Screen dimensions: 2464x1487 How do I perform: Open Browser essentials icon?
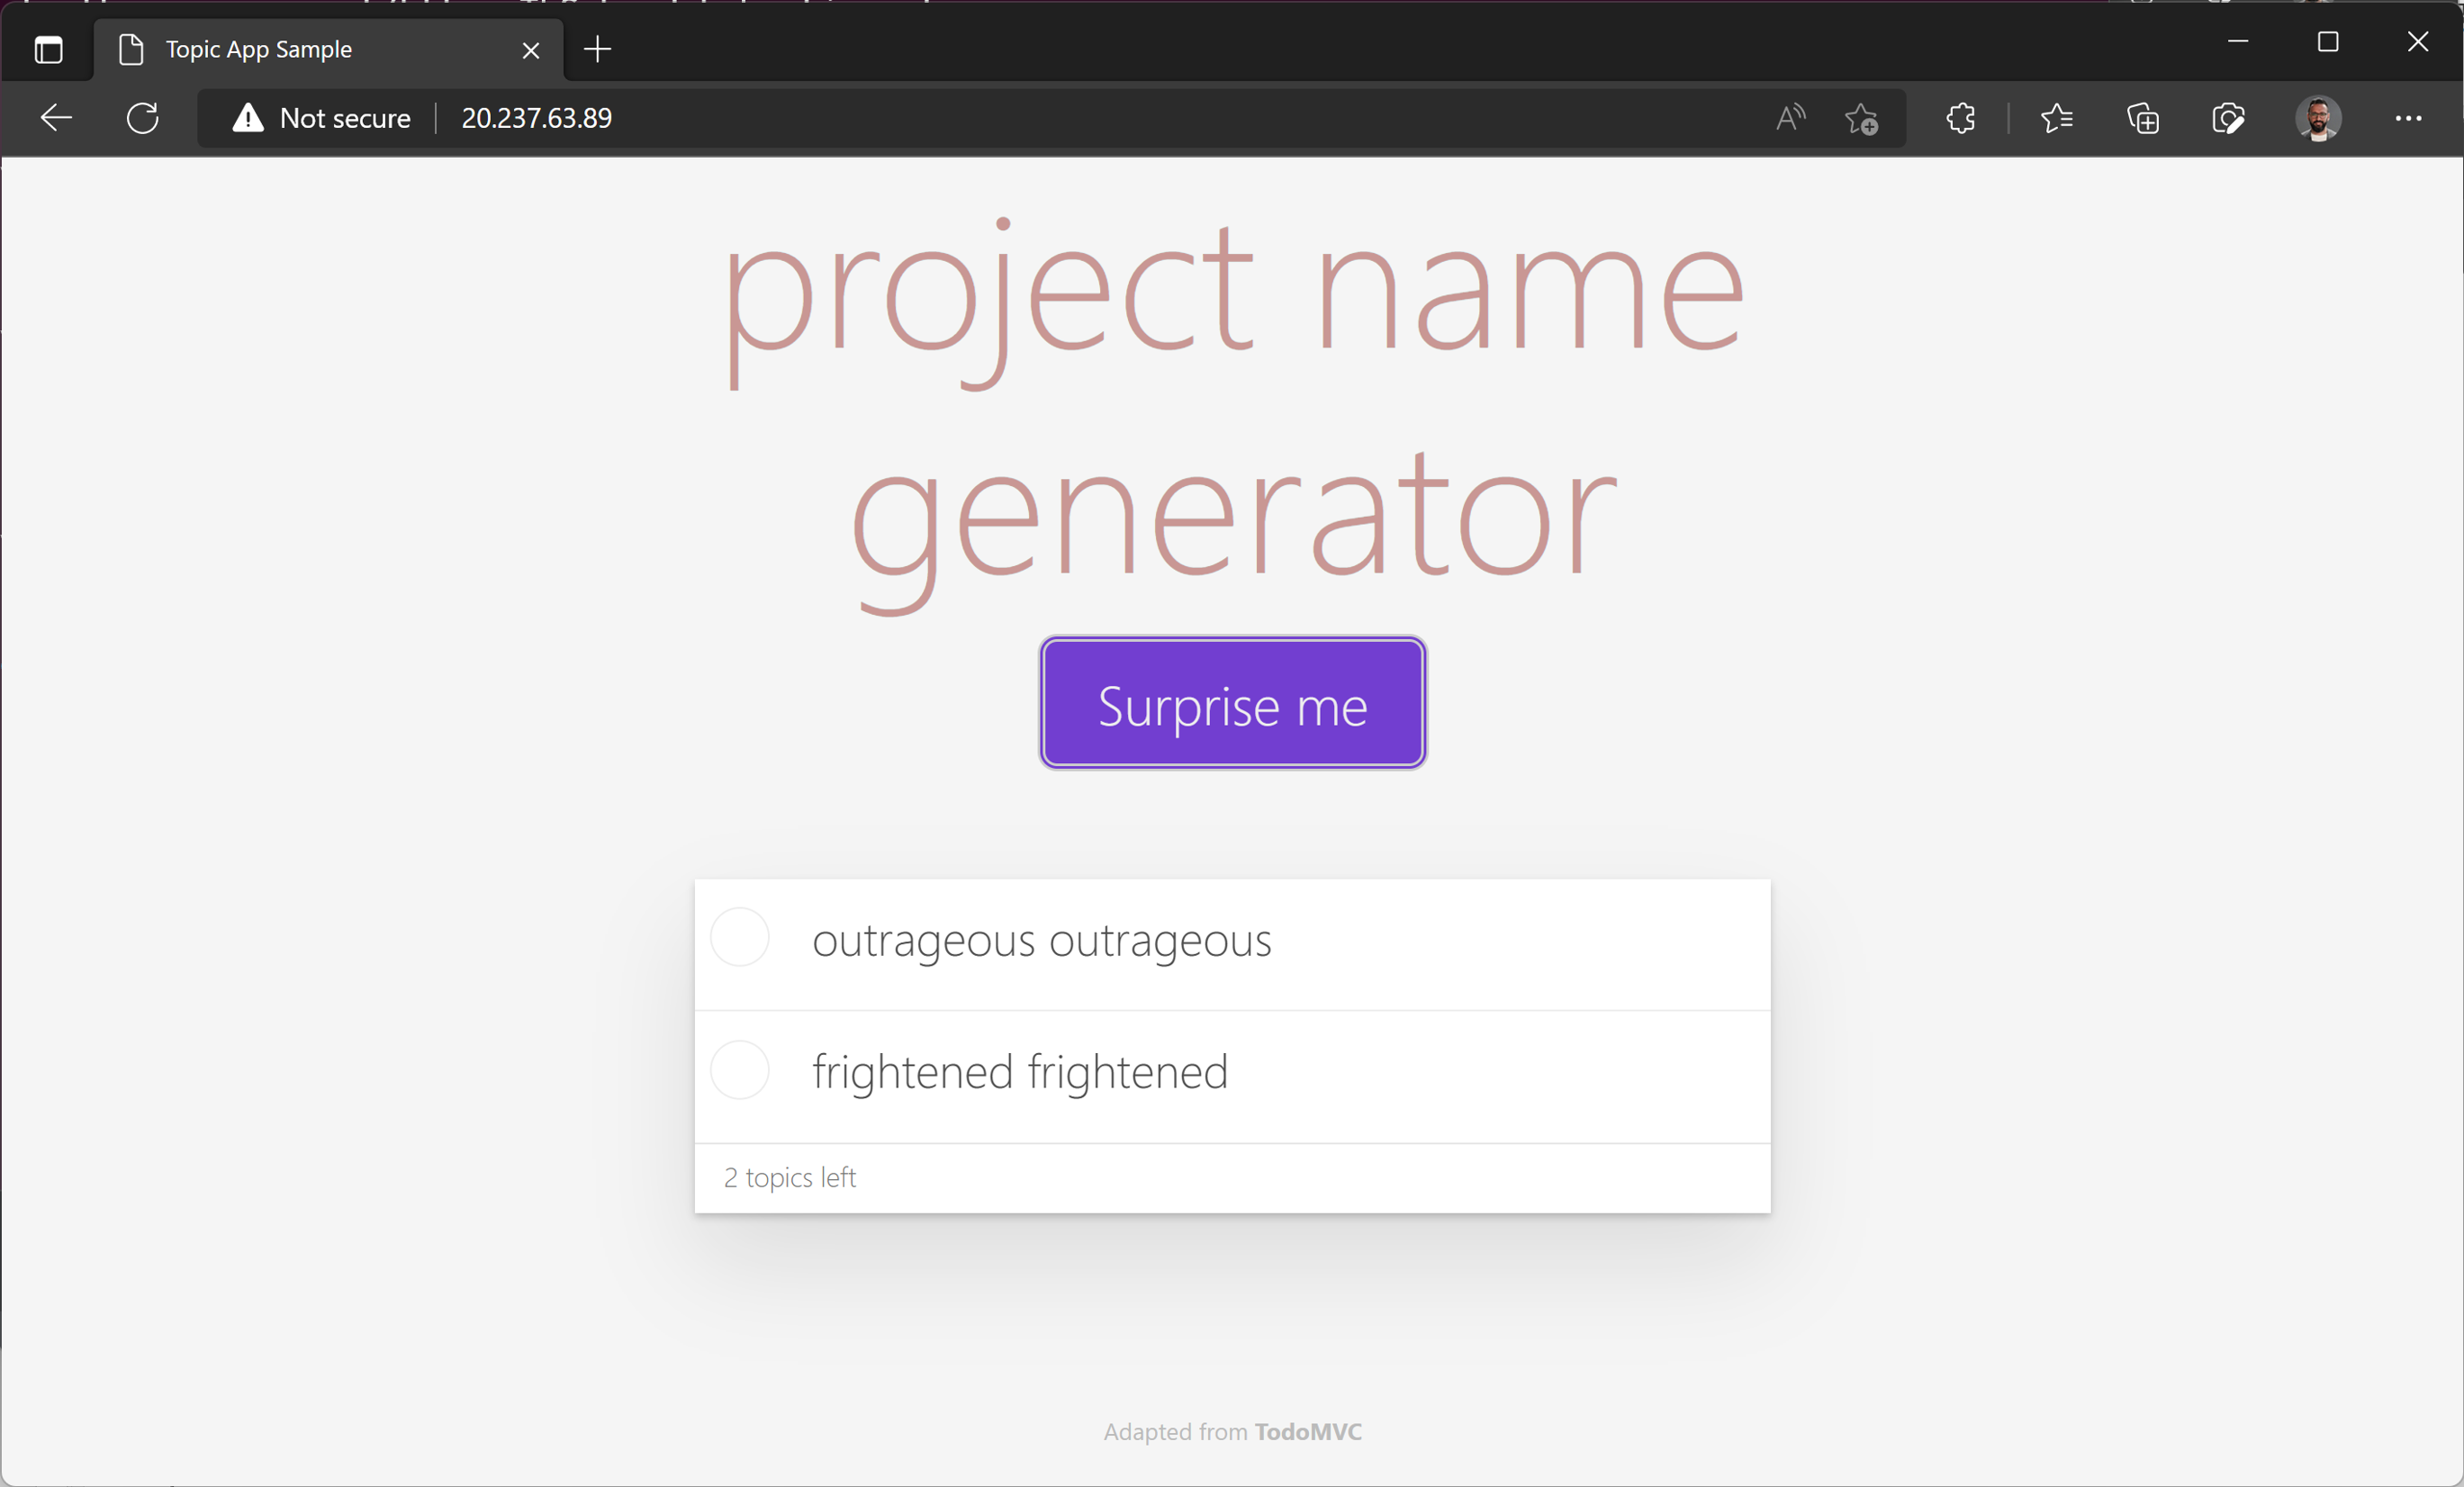click(x=2228, y=118)
